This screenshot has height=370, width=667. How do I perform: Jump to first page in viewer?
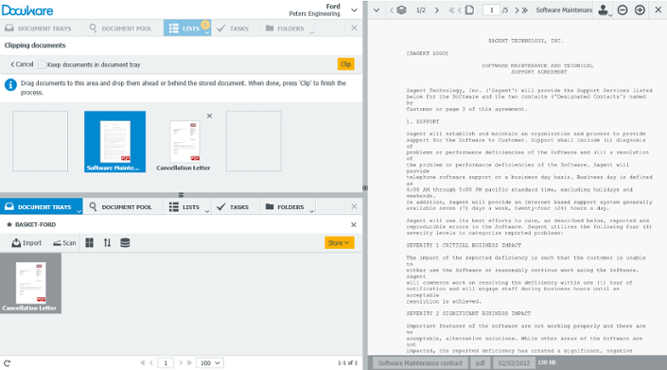pyautogui.click(x=451, y=10)
